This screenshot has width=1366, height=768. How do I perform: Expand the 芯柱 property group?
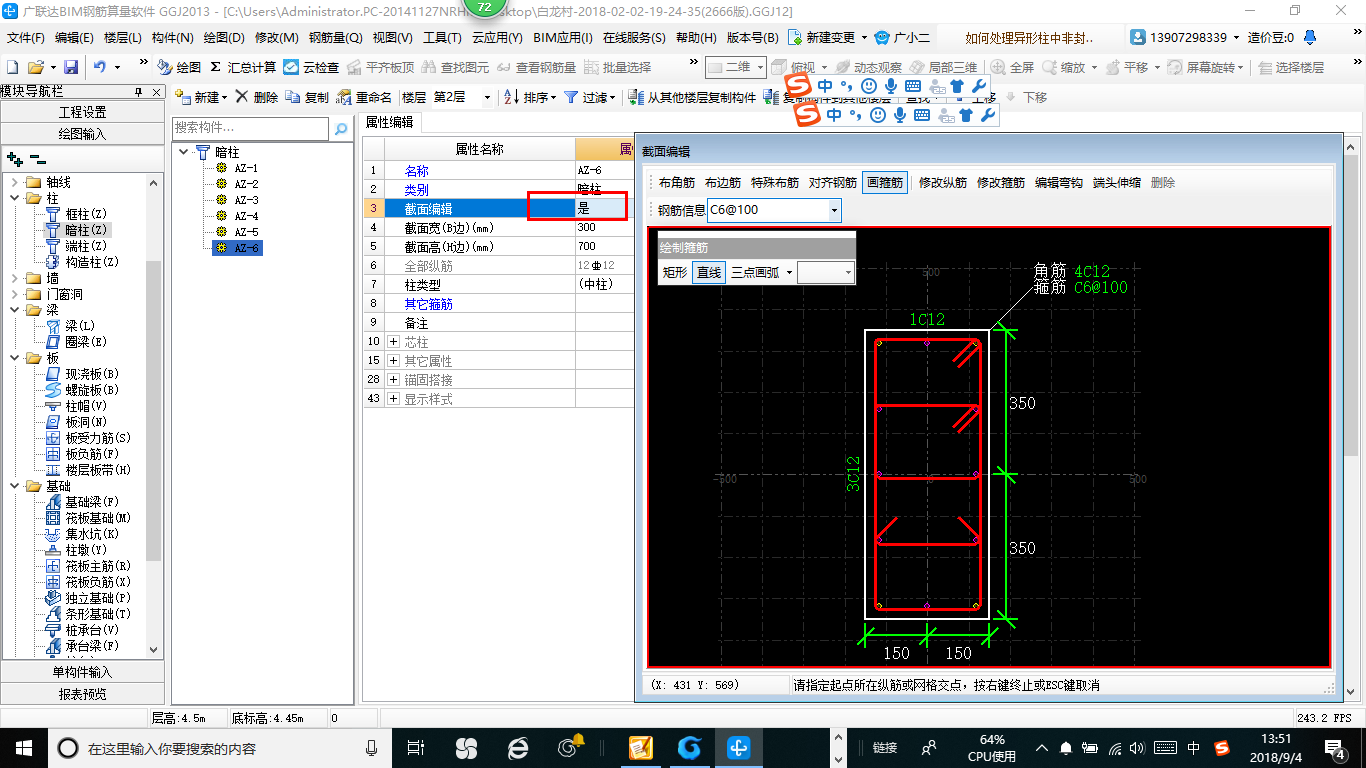tap(391, 342)
